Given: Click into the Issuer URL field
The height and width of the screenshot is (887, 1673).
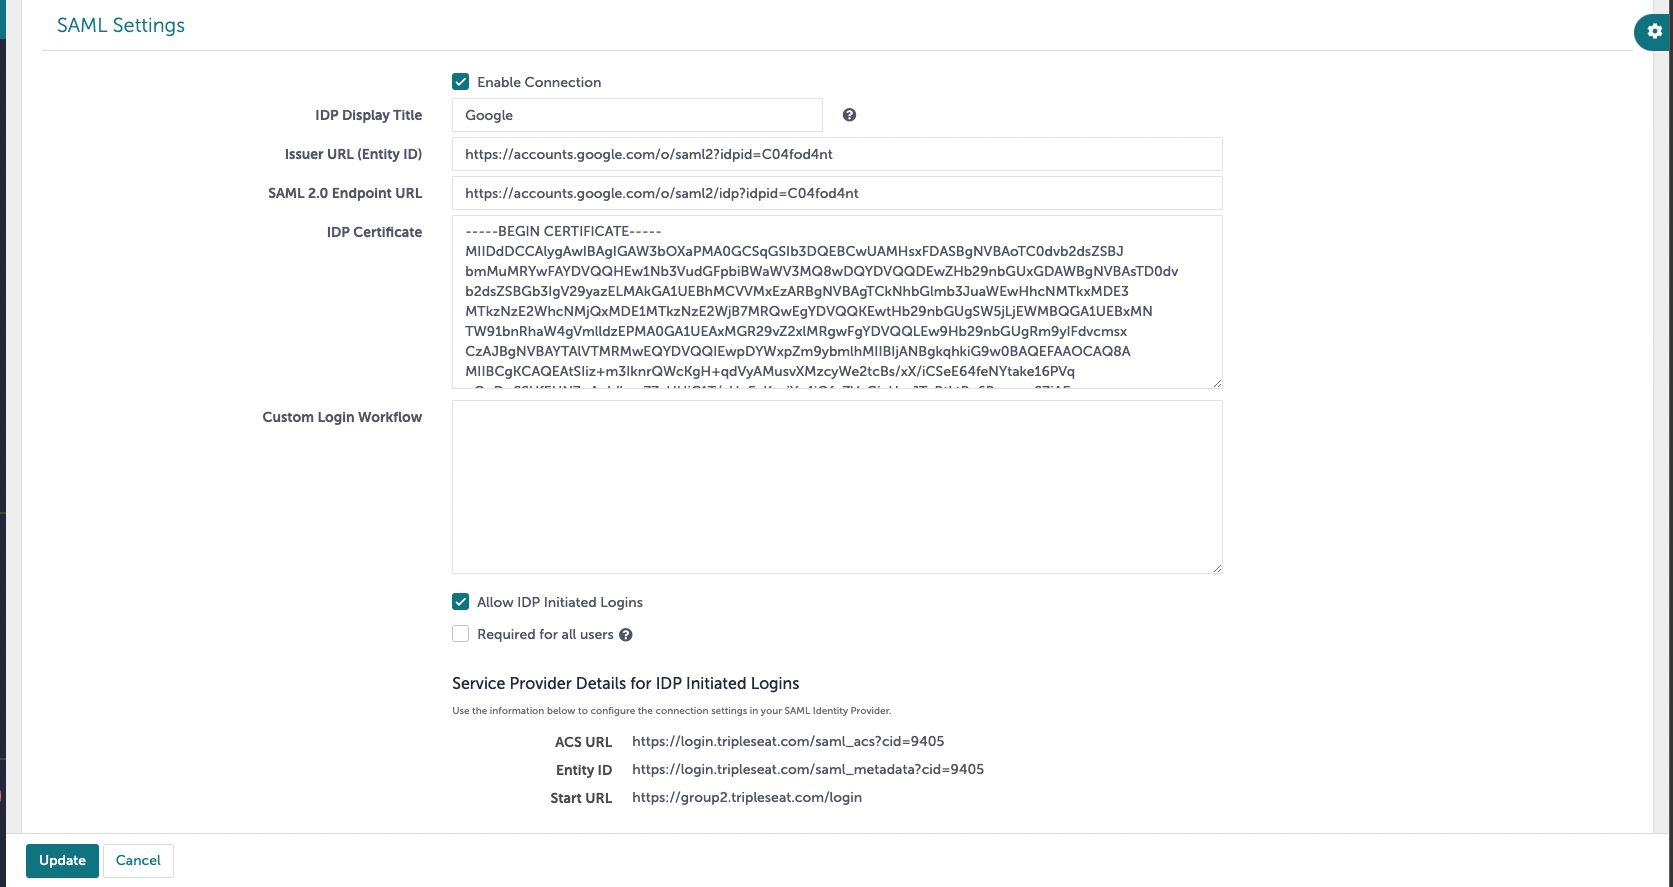Looking at the screenshot, I should (837, 154).
